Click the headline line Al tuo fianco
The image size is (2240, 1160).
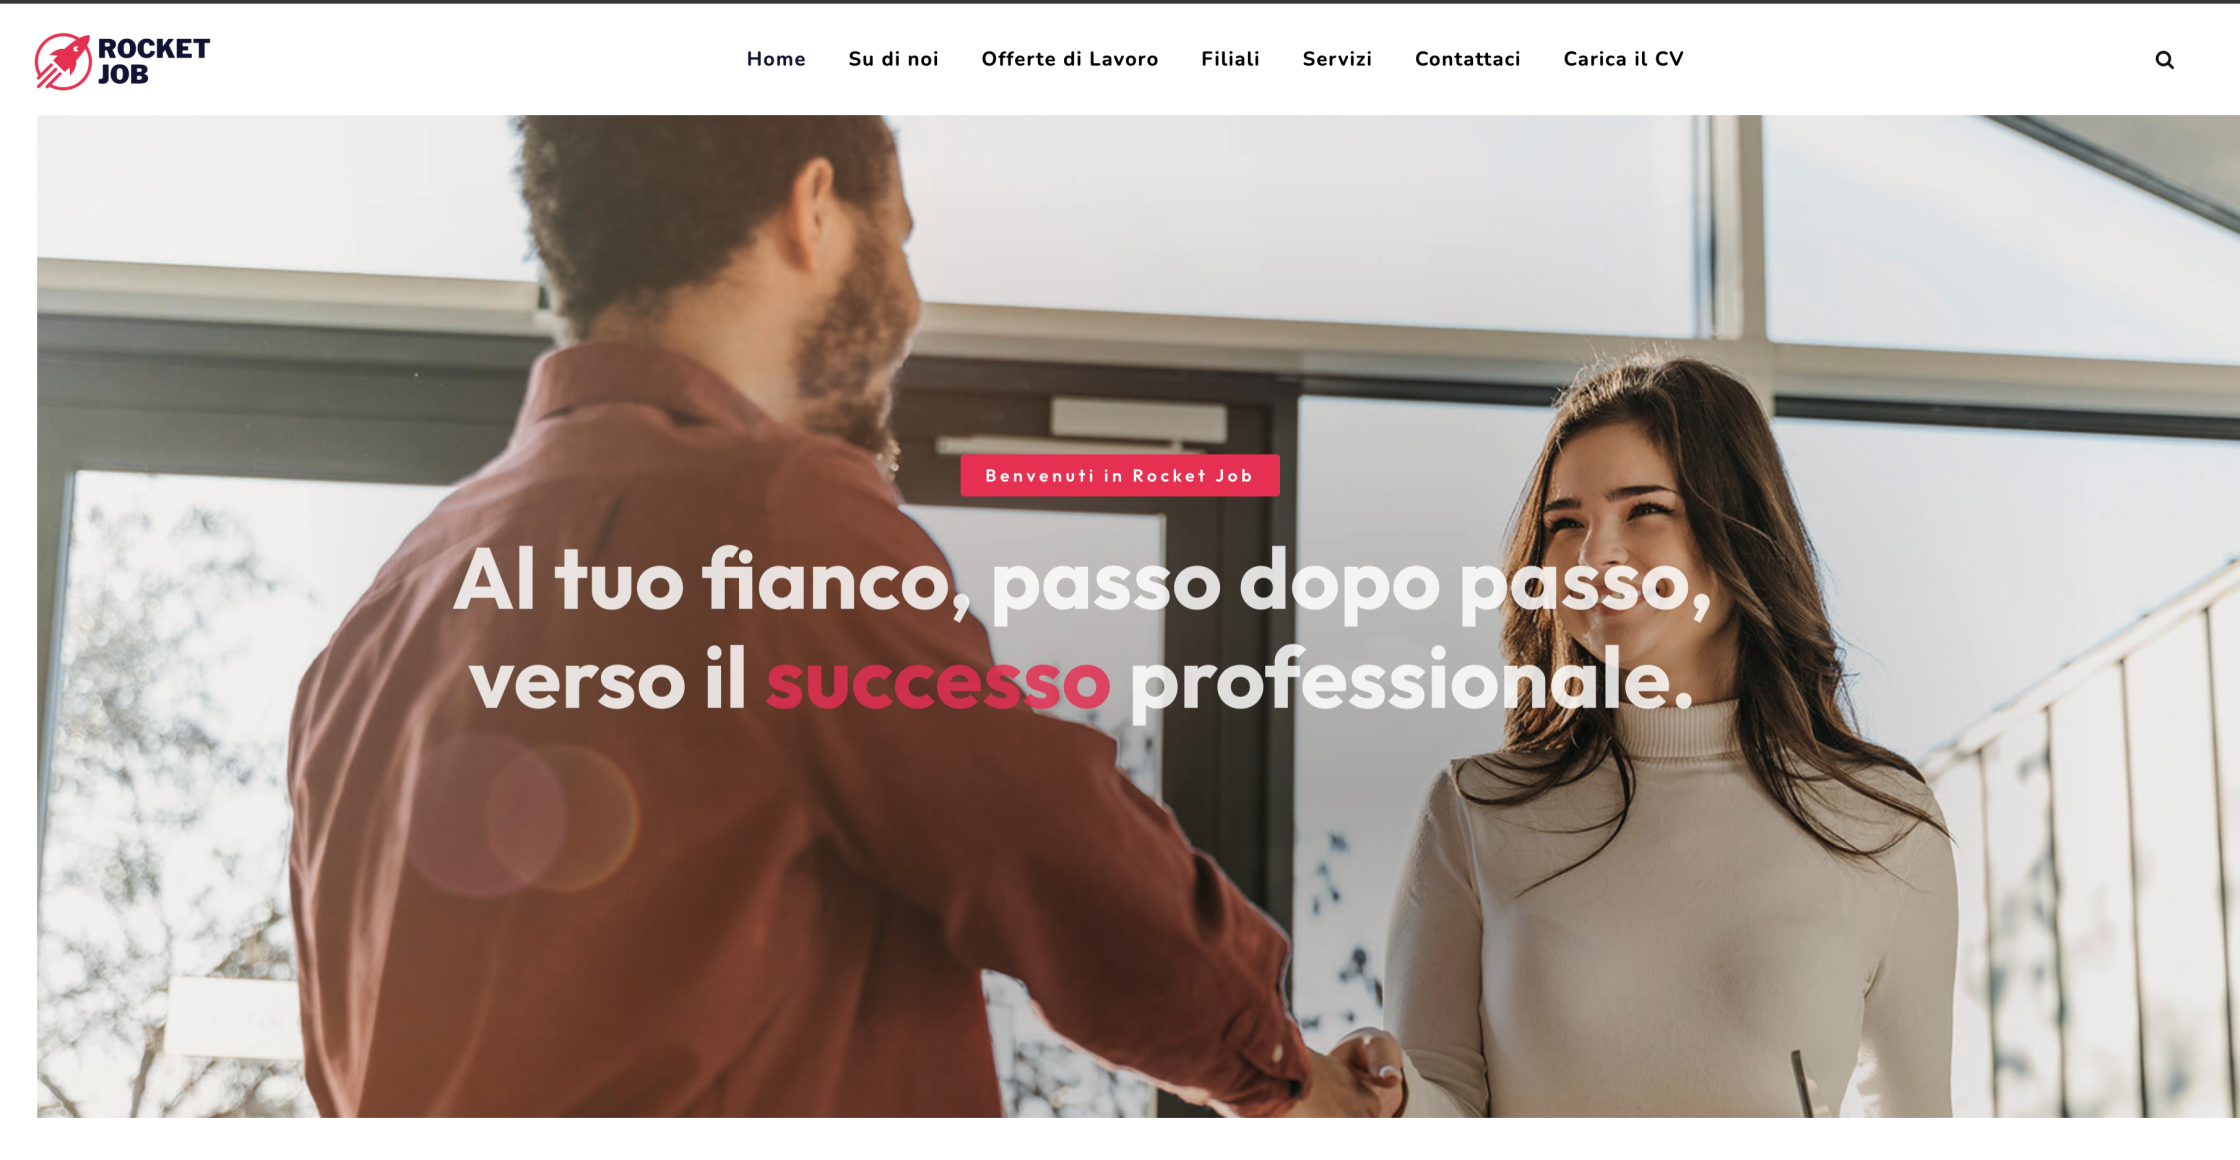coord(712,581)
